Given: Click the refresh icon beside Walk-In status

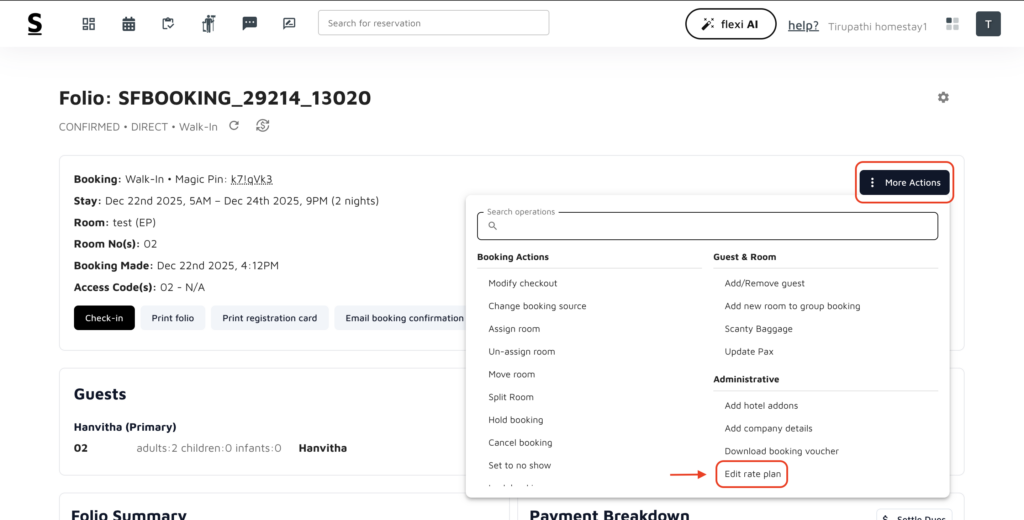Looking at the screenshot, I should pyautogui.click(x=234, y=126).
